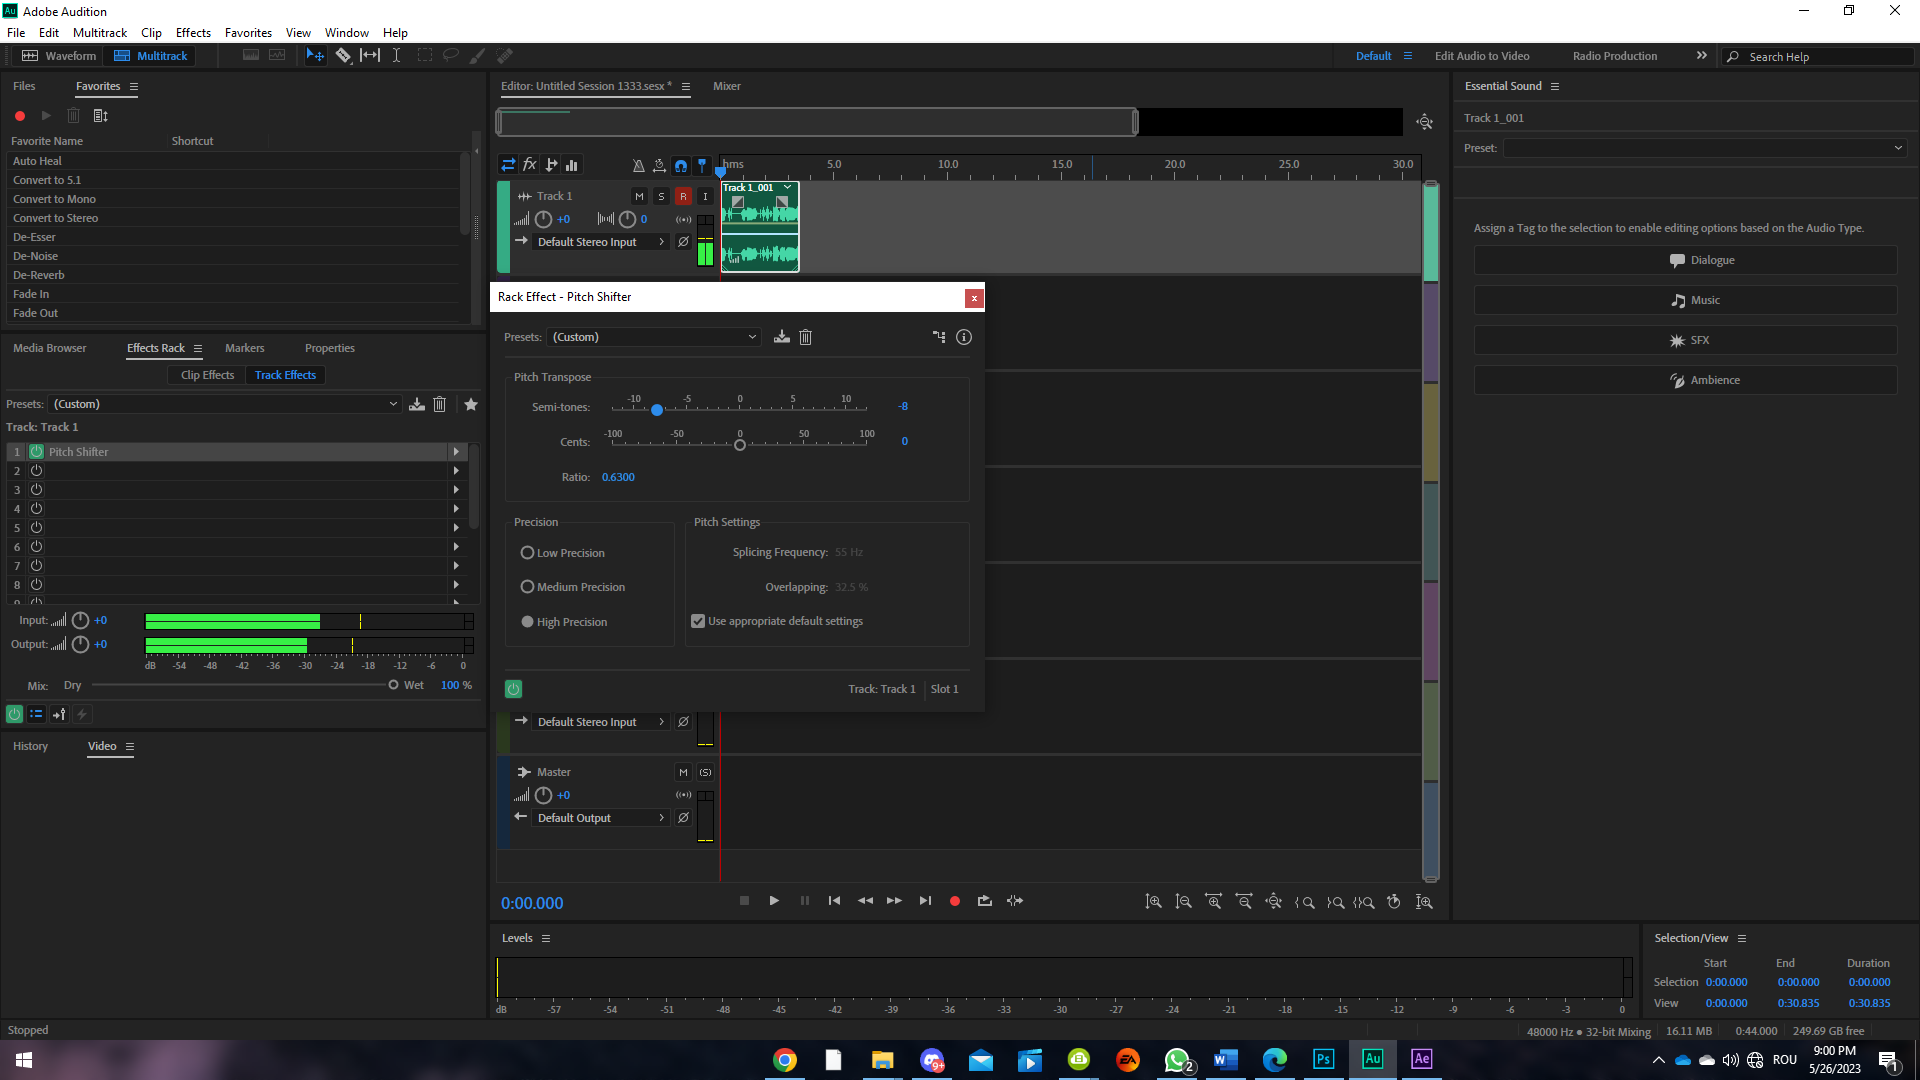This screenshot has height=1080, width=1920.
Task: Click the SFX audio type button
Action: [x=1685, y=340]
